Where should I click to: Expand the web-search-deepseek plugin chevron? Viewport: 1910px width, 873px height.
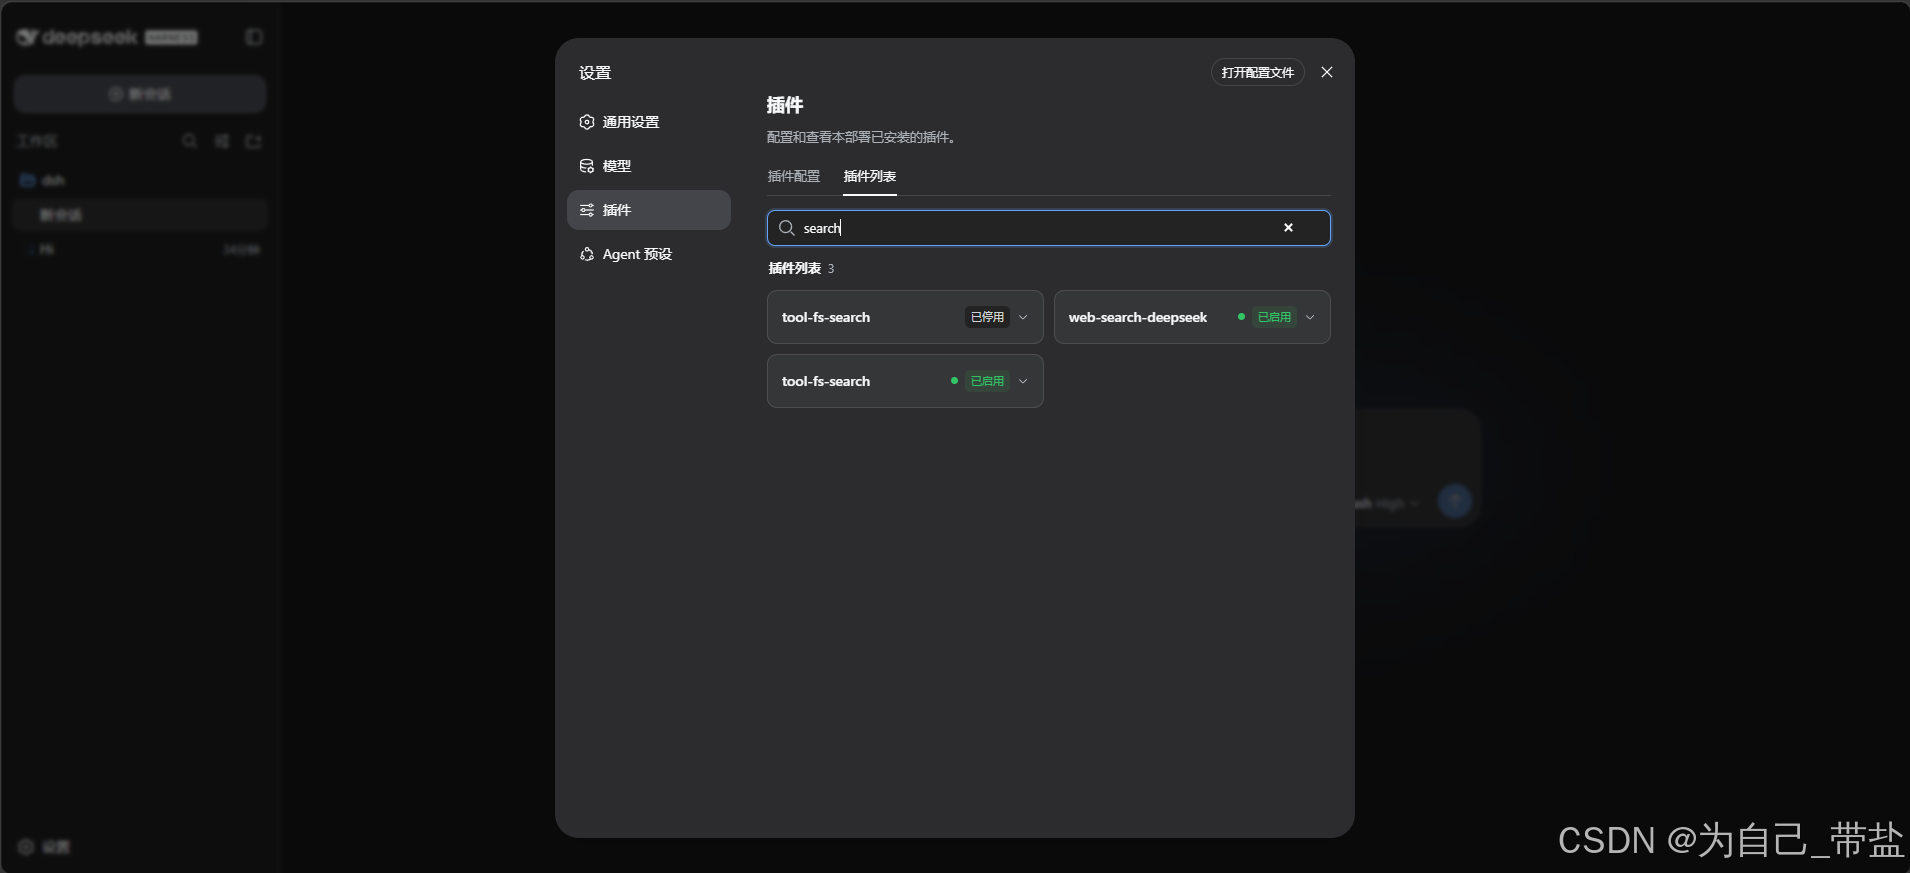[x=1310, y=317]
